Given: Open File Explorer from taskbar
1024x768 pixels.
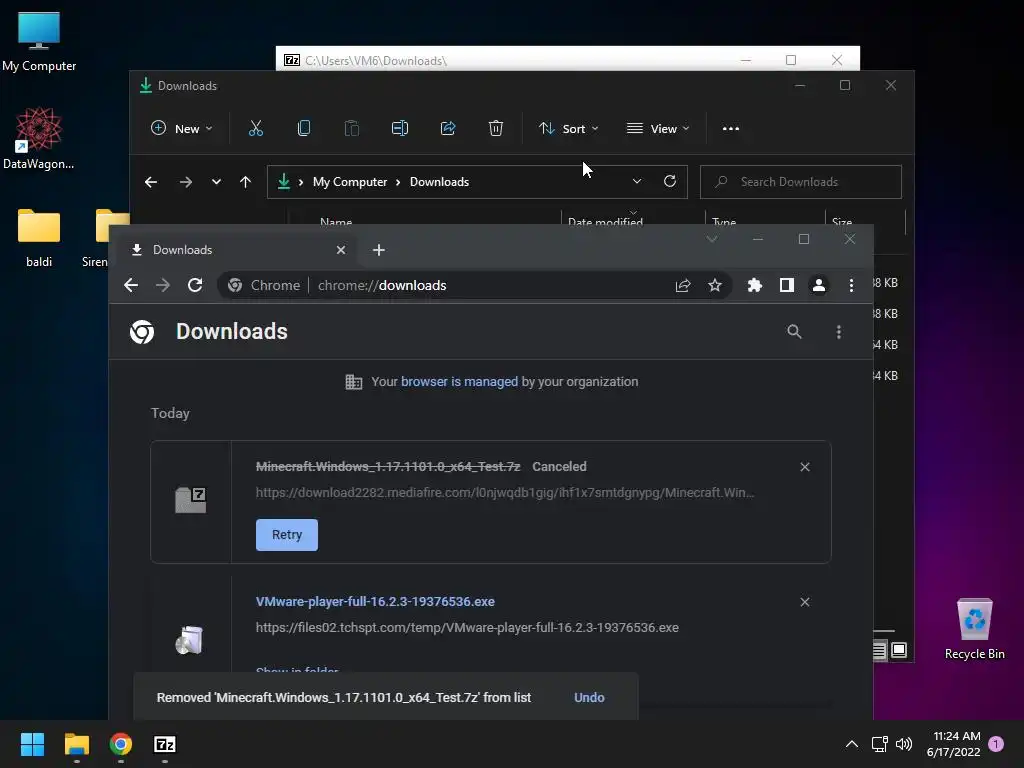Looking at the screenshot, I should (76, 744).
